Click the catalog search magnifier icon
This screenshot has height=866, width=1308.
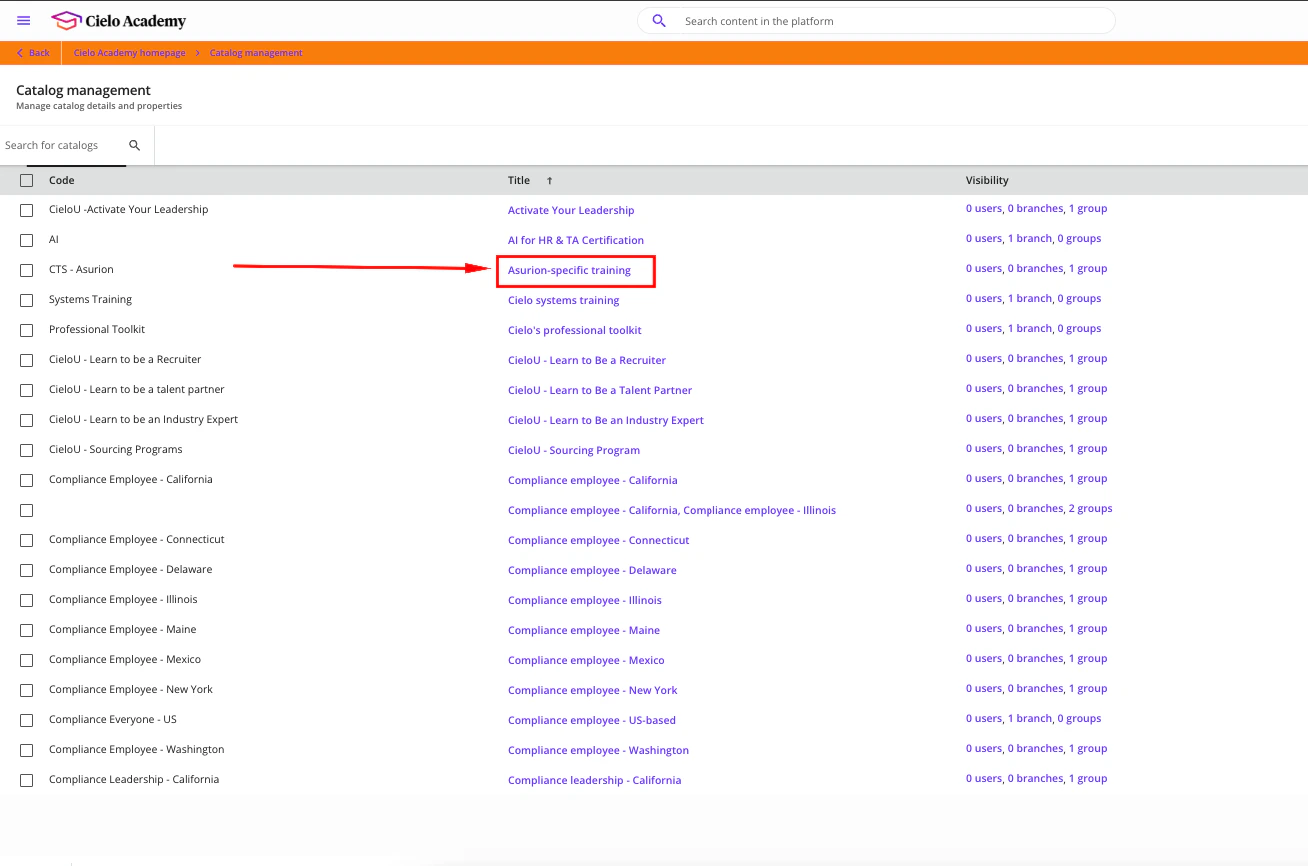(134, 144)
